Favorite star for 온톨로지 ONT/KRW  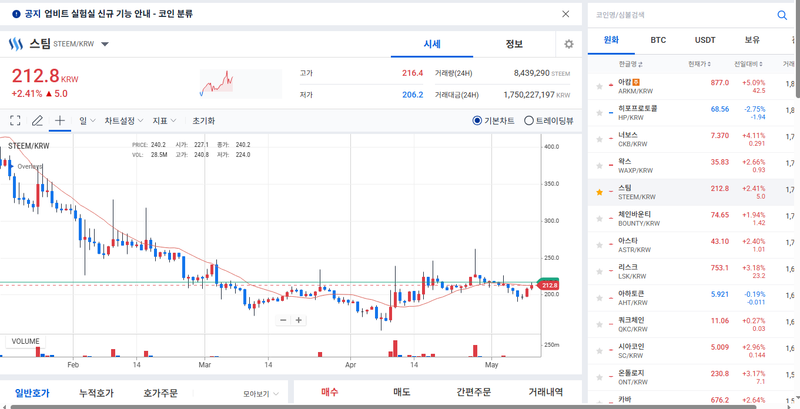tap(599, 378)
